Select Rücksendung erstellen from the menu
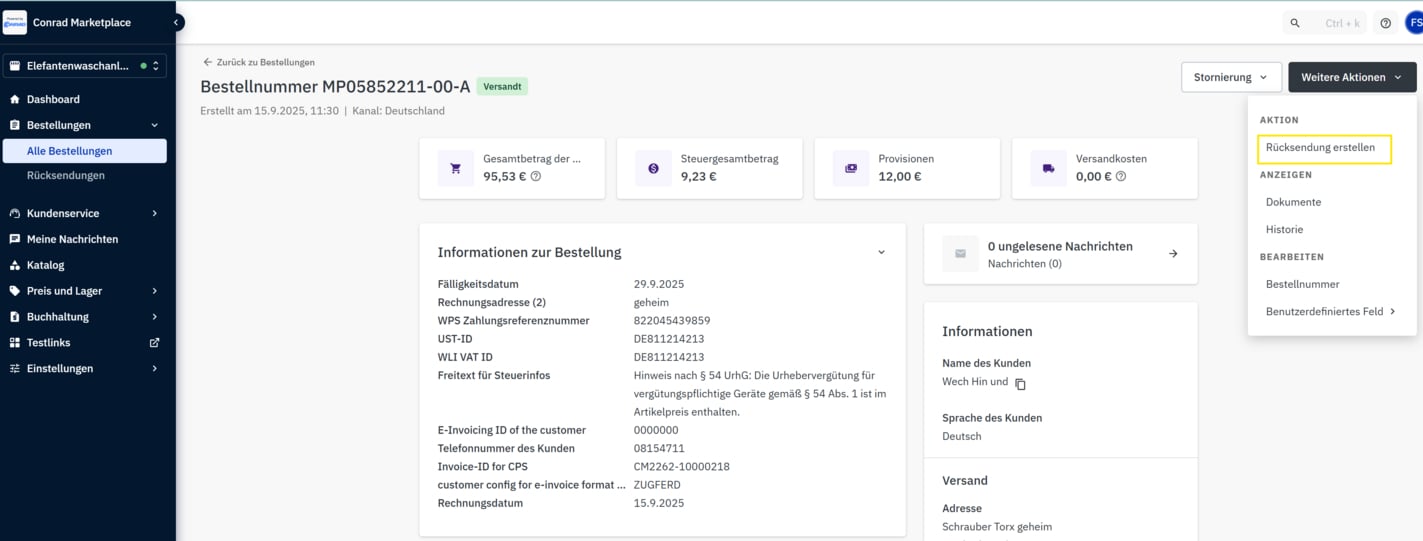Viewport: 1423px width, 541px height. tap(1320, 148)
